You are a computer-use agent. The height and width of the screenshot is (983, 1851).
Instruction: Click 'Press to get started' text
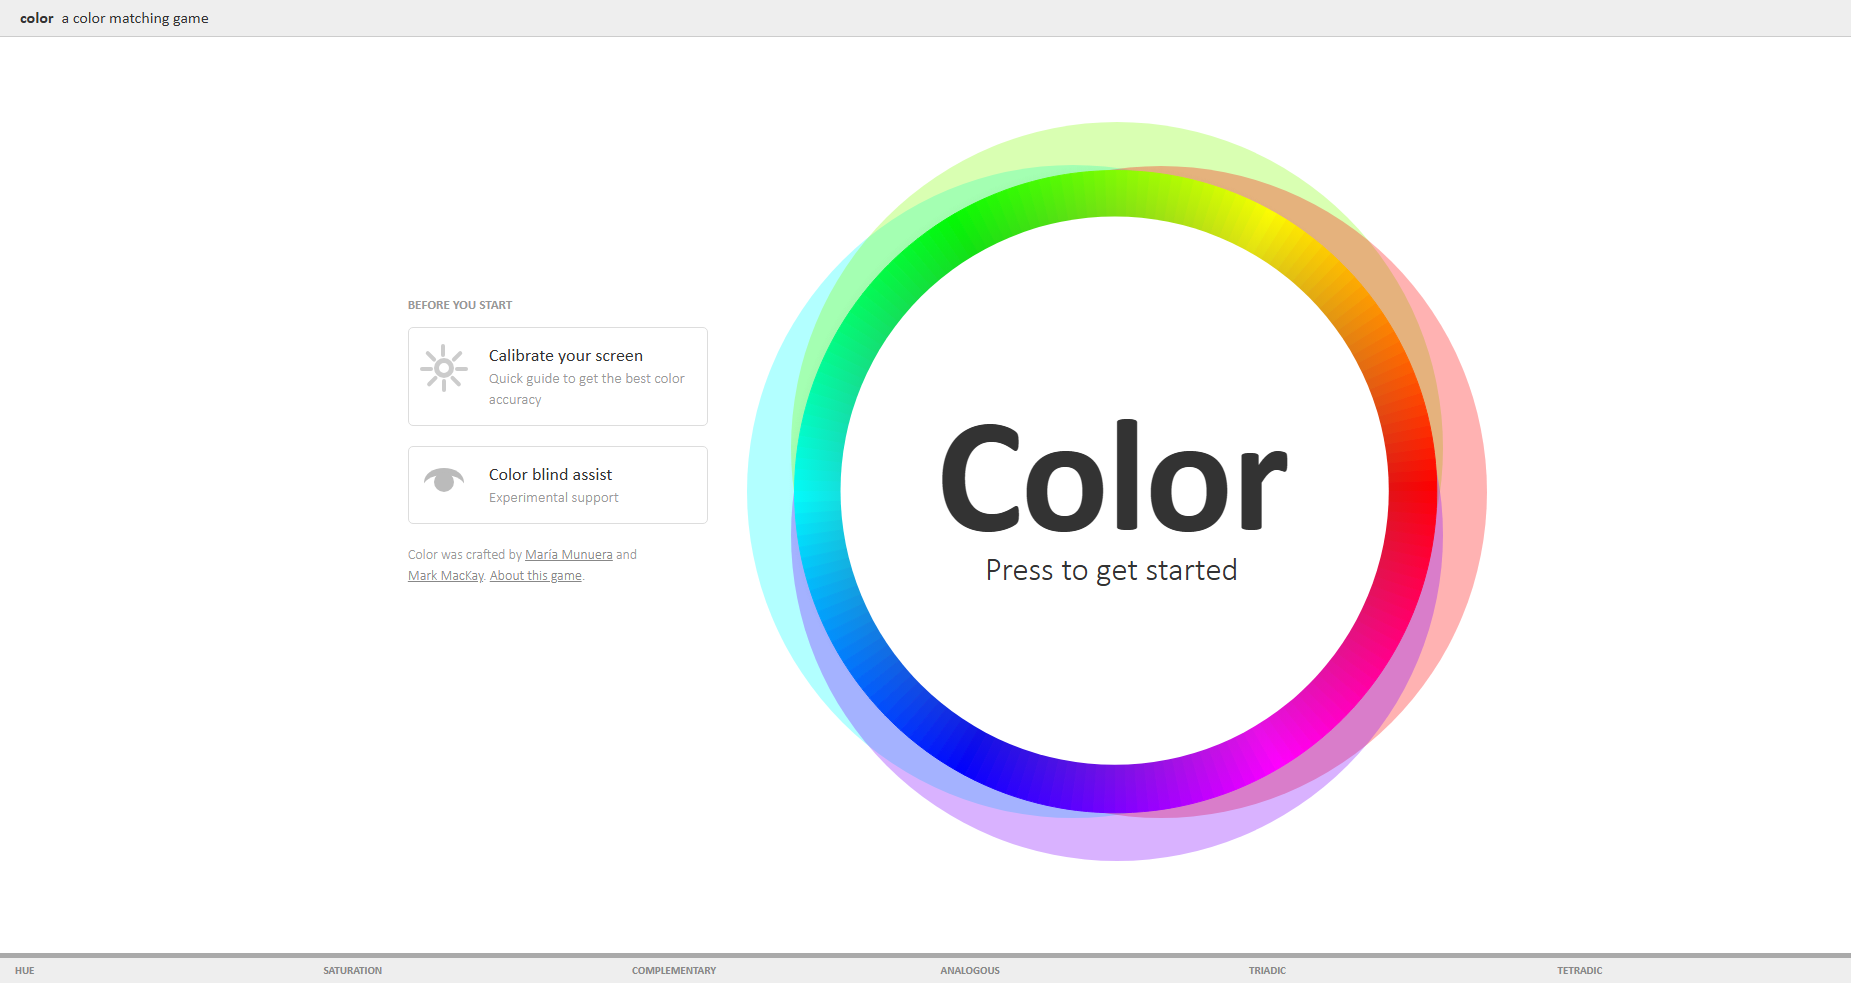pos(1111,571)
